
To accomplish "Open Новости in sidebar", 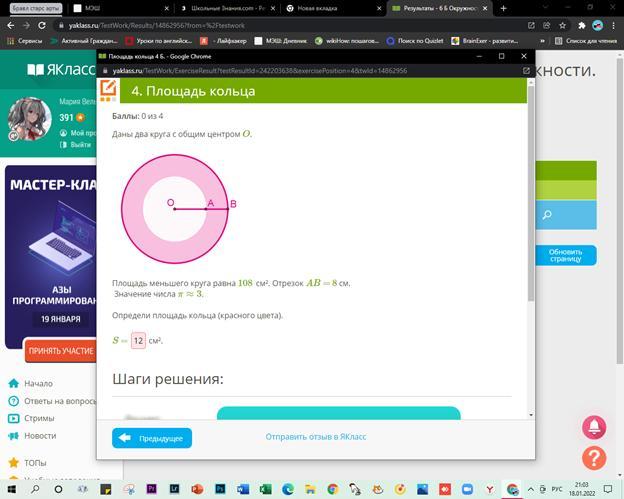I will click(32, 436).
